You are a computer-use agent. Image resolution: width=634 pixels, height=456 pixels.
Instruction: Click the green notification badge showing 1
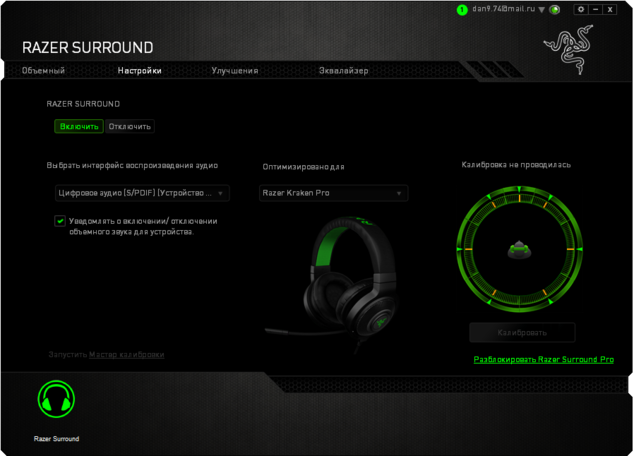tap(462, 10)
